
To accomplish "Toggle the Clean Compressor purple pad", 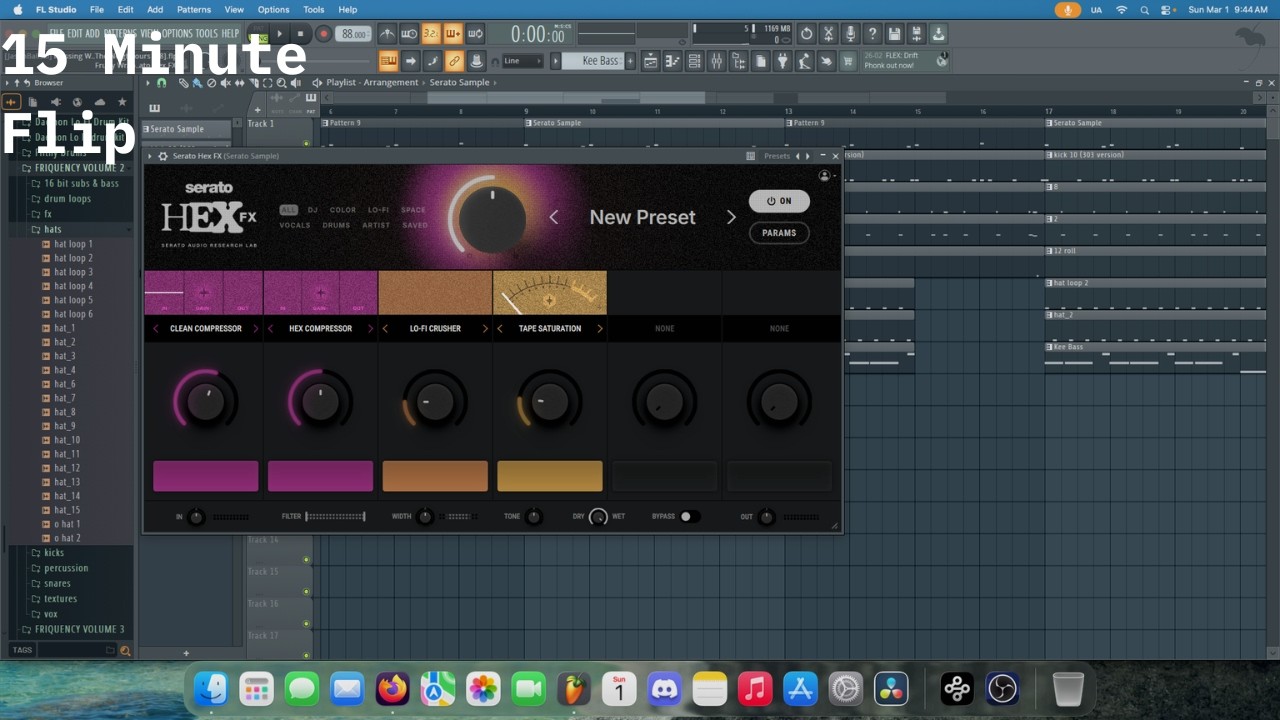I will (205, 476).
